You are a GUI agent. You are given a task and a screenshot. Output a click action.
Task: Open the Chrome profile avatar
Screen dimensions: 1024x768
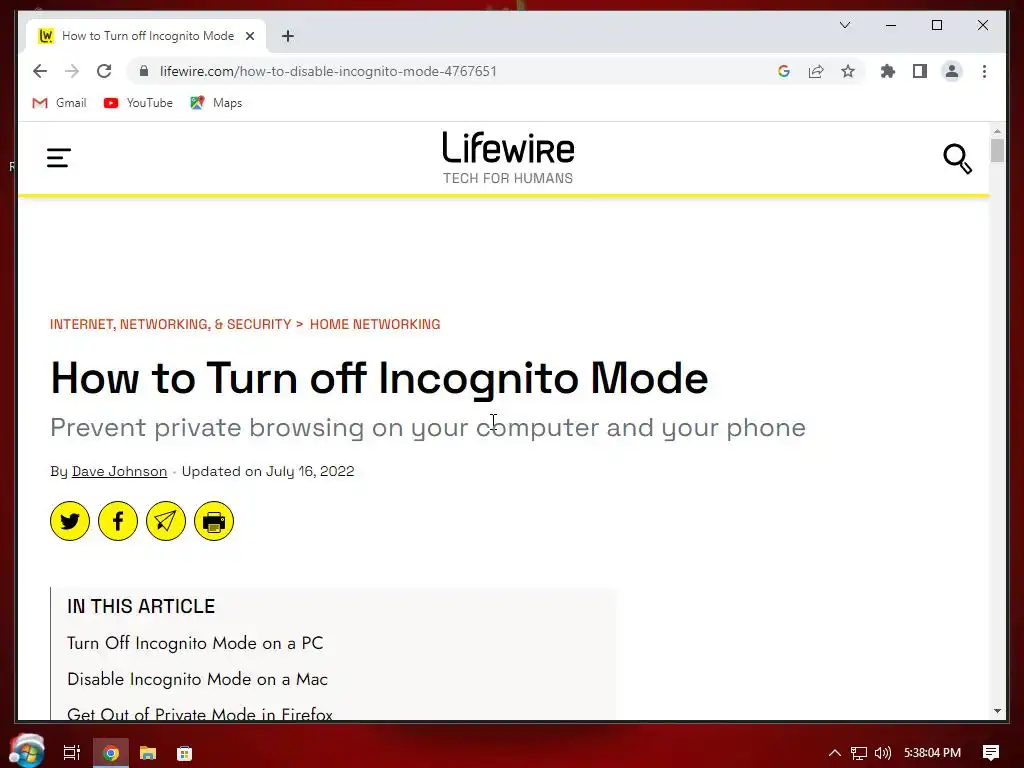(x=952, y=71)
